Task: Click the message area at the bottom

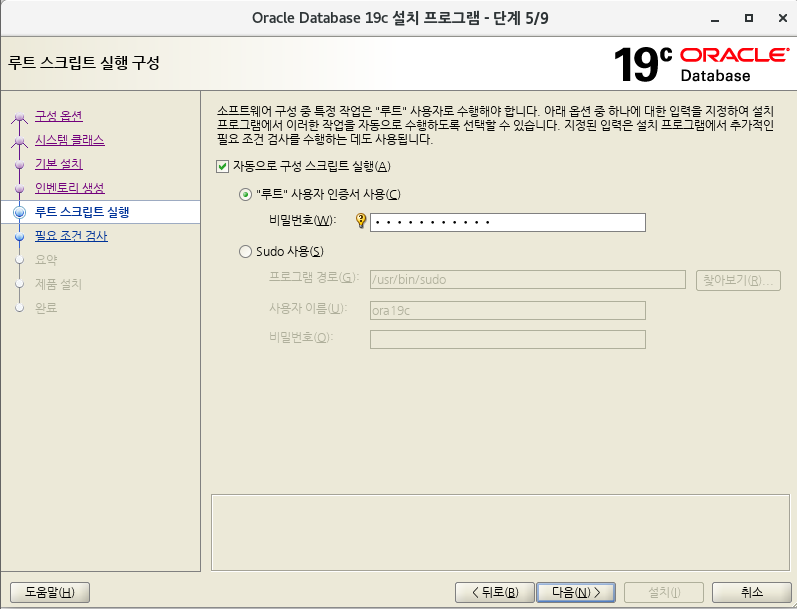Action: click(x=500, y=532)
